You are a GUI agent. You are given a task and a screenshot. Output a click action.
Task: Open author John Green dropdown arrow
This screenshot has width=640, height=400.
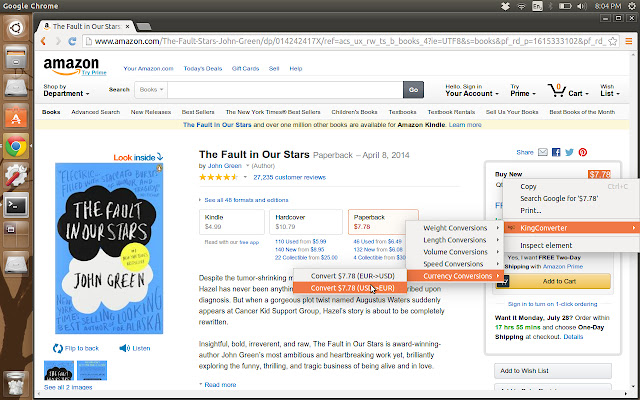point(247,166)
